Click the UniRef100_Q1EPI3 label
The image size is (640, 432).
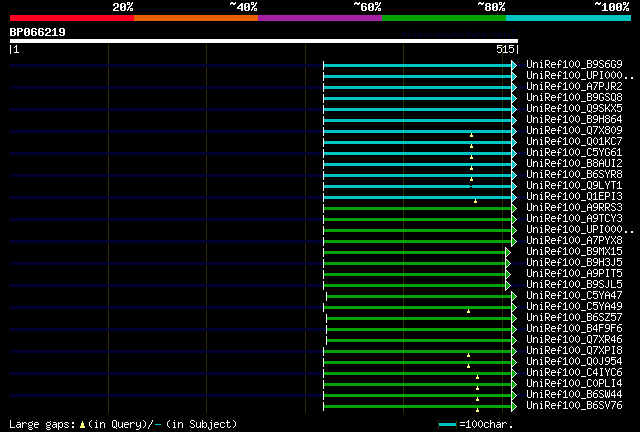click(x=574, y=197)
